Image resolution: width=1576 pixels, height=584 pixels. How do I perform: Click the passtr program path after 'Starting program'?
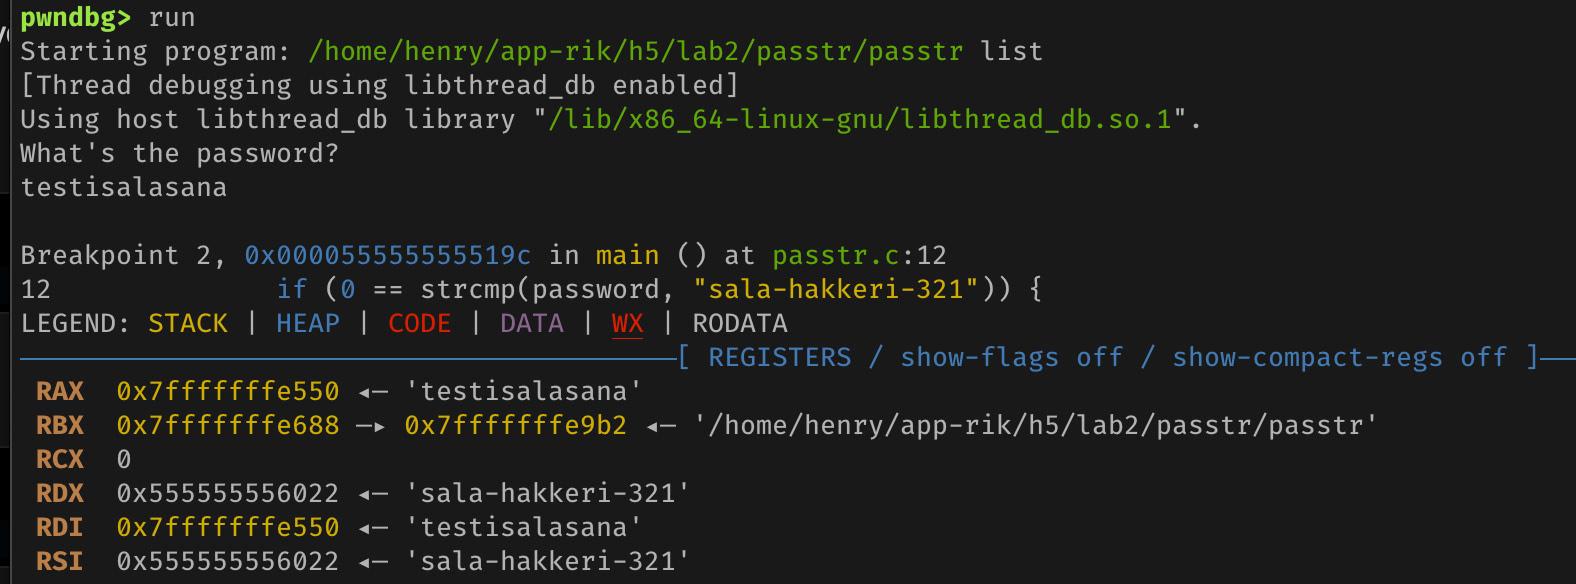pyautogui.click(x=635, y=52)
